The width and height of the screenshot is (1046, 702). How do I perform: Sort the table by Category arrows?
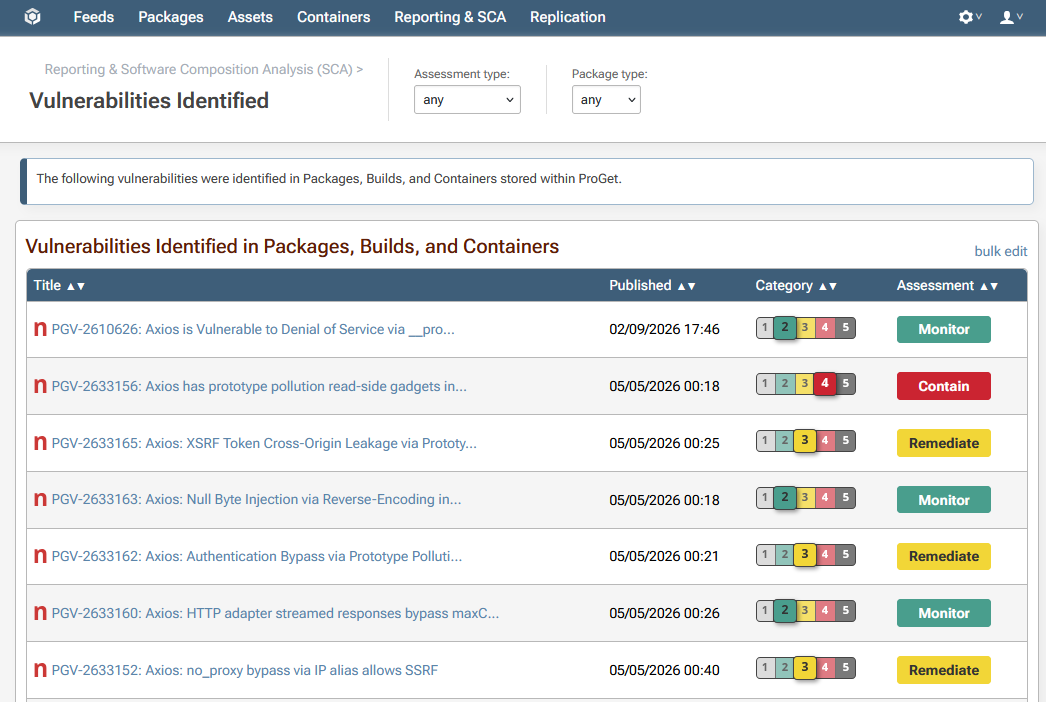(x=828, y=286)
